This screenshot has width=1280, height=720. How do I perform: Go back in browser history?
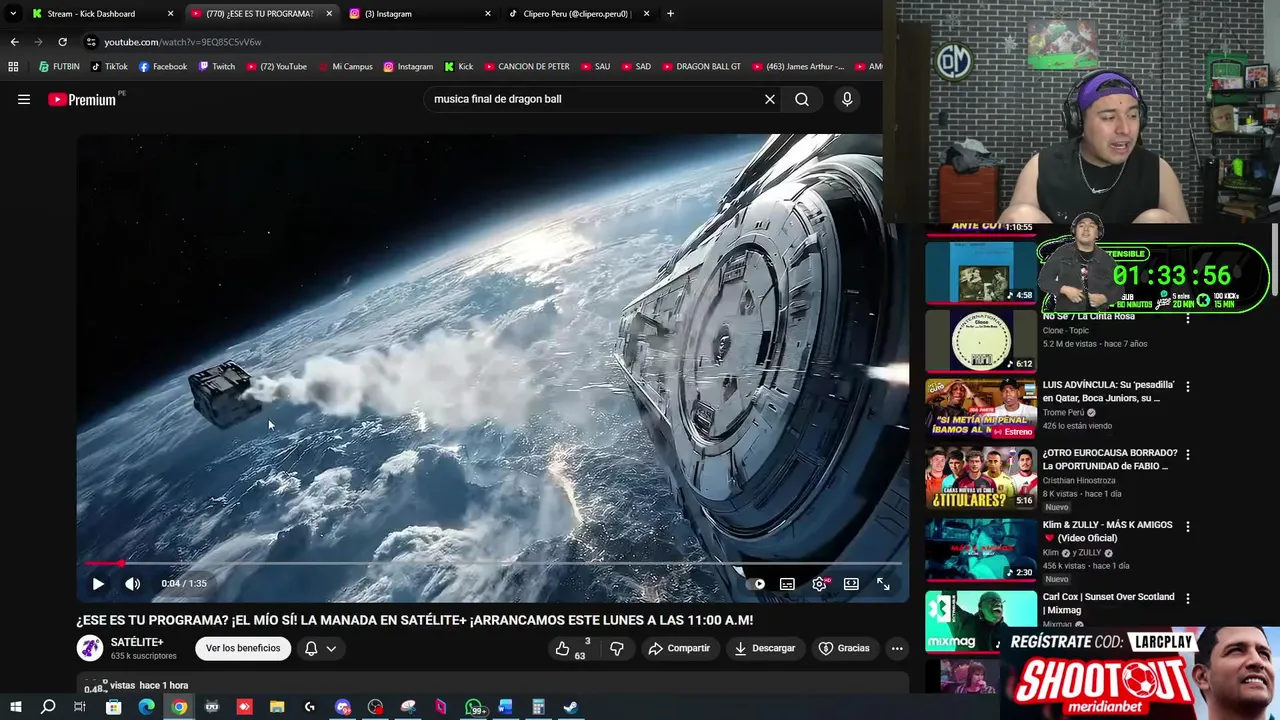[14, 42]
